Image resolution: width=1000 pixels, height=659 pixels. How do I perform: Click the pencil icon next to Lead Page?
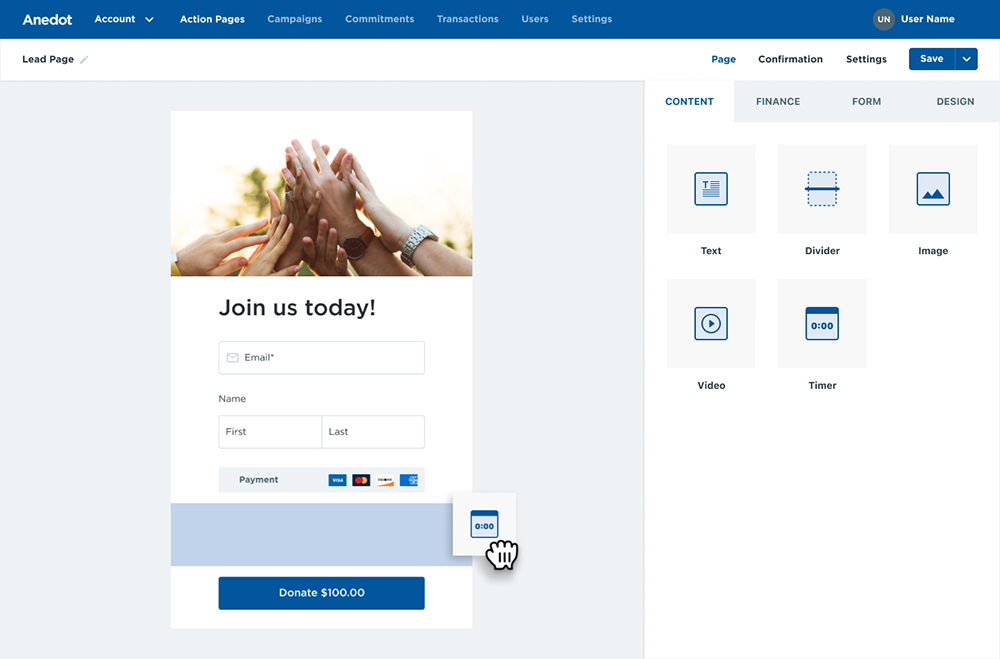[x=84, y=59]
